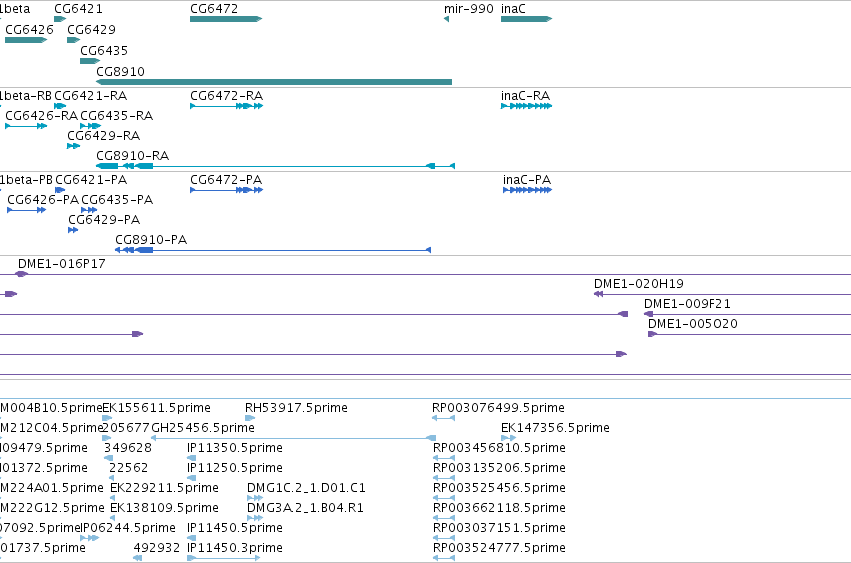
Task: Click the DME1-005O20 BAC label
Action: pyautogui.click(x=693, y=324)
